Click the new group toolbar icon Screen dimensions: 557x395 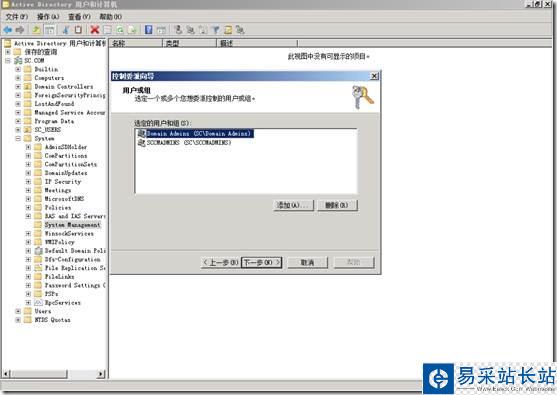[x=191, y=30]
